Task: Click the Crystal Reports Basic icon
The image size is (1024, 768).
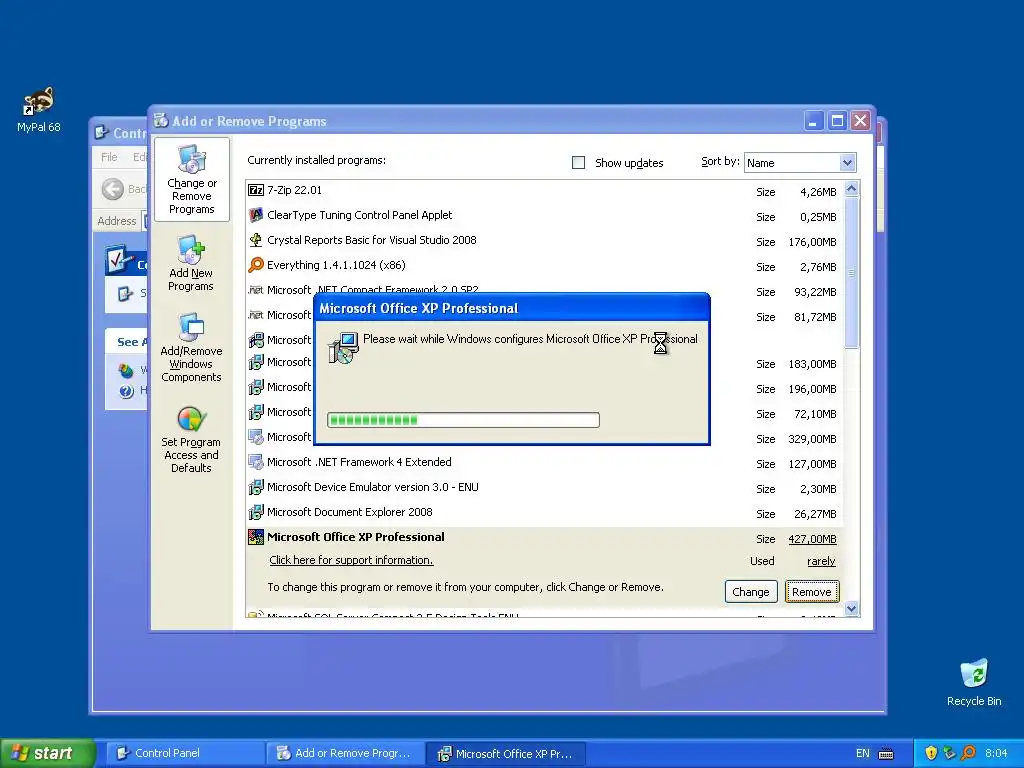Action: [x=256, y=240]
